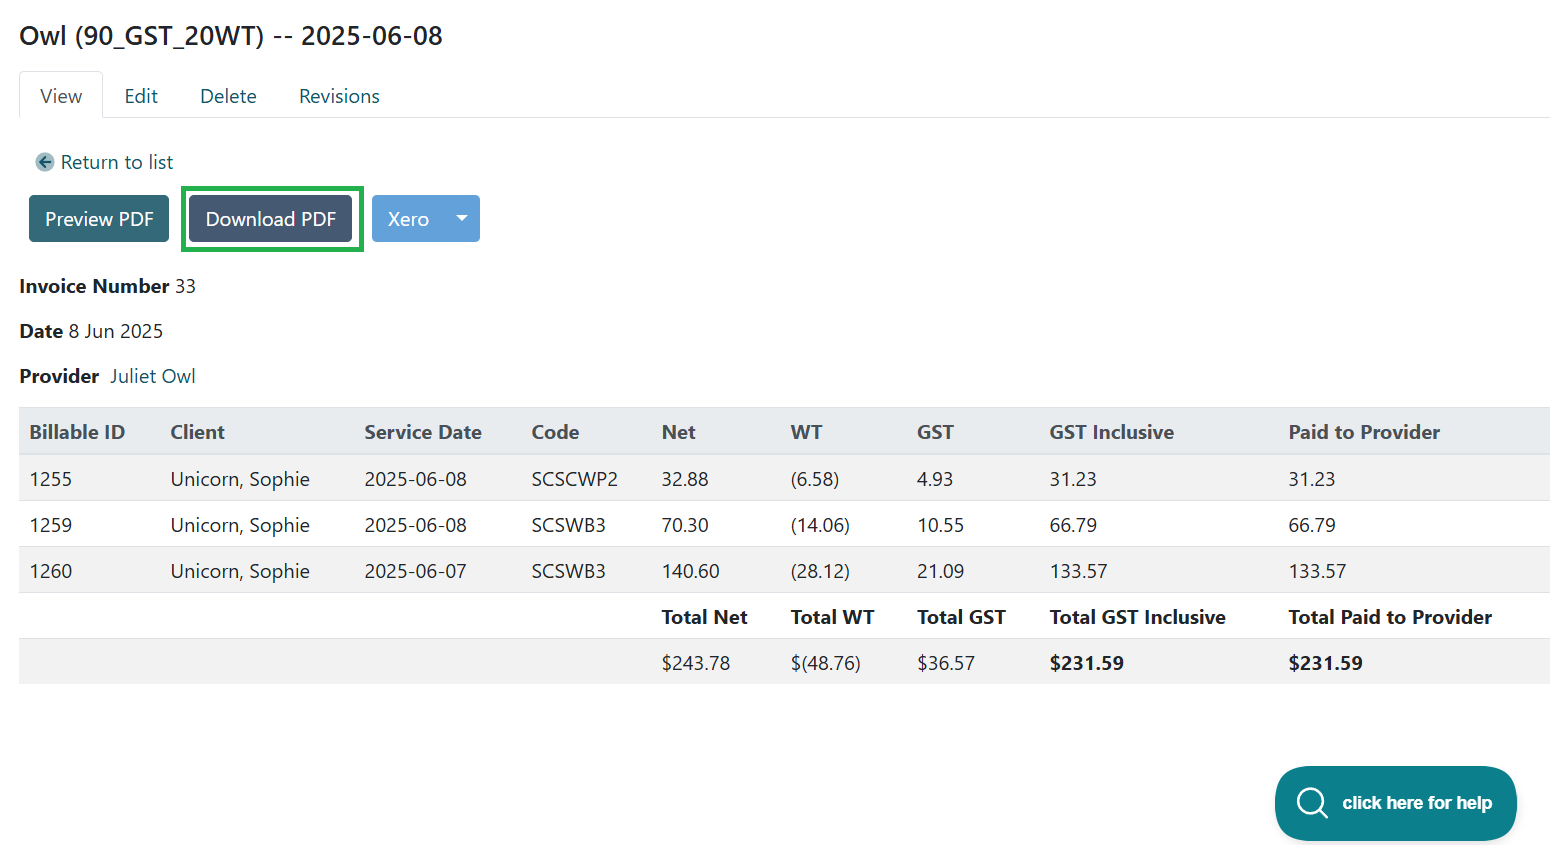The image size is (1552, 845).
Task: Click the magnifier icon in the help bubble
Action: [1311, 803]
